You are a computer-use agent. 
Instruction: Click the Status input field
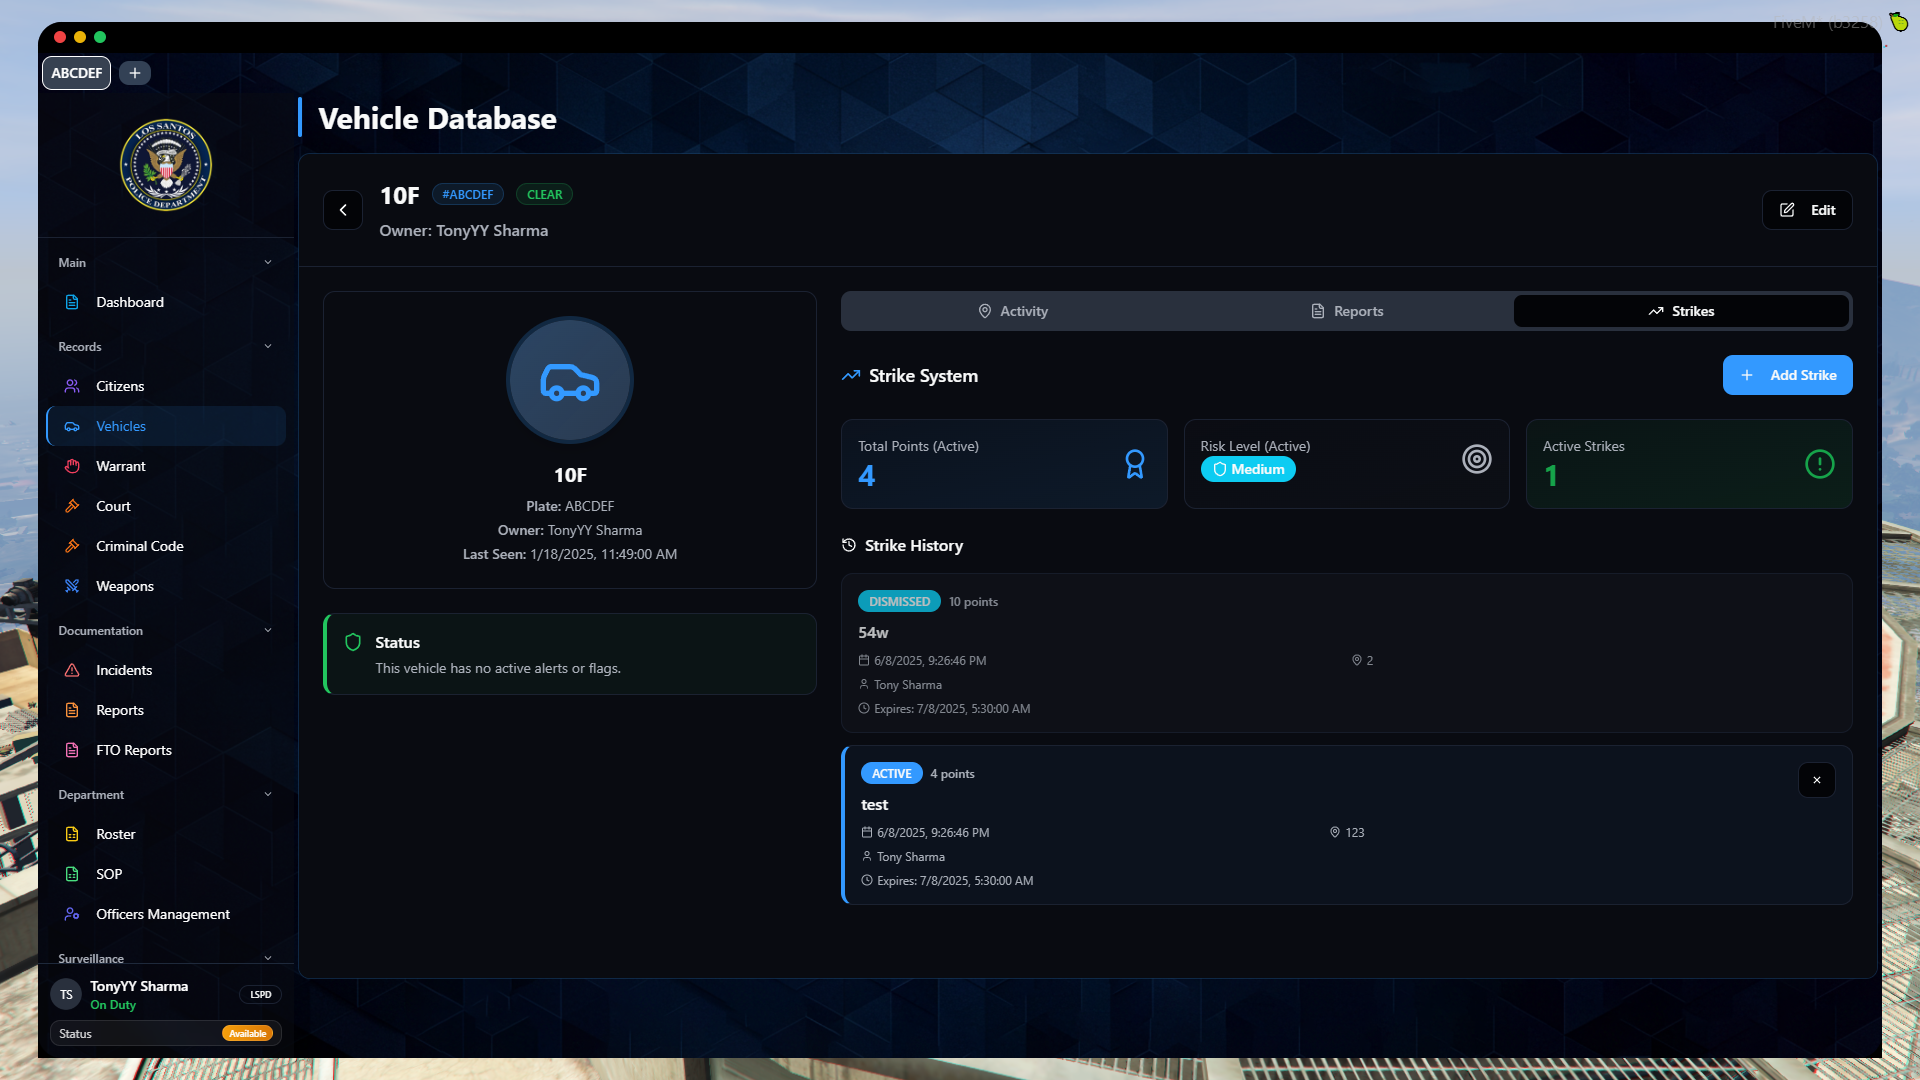tap(130, 1033)
